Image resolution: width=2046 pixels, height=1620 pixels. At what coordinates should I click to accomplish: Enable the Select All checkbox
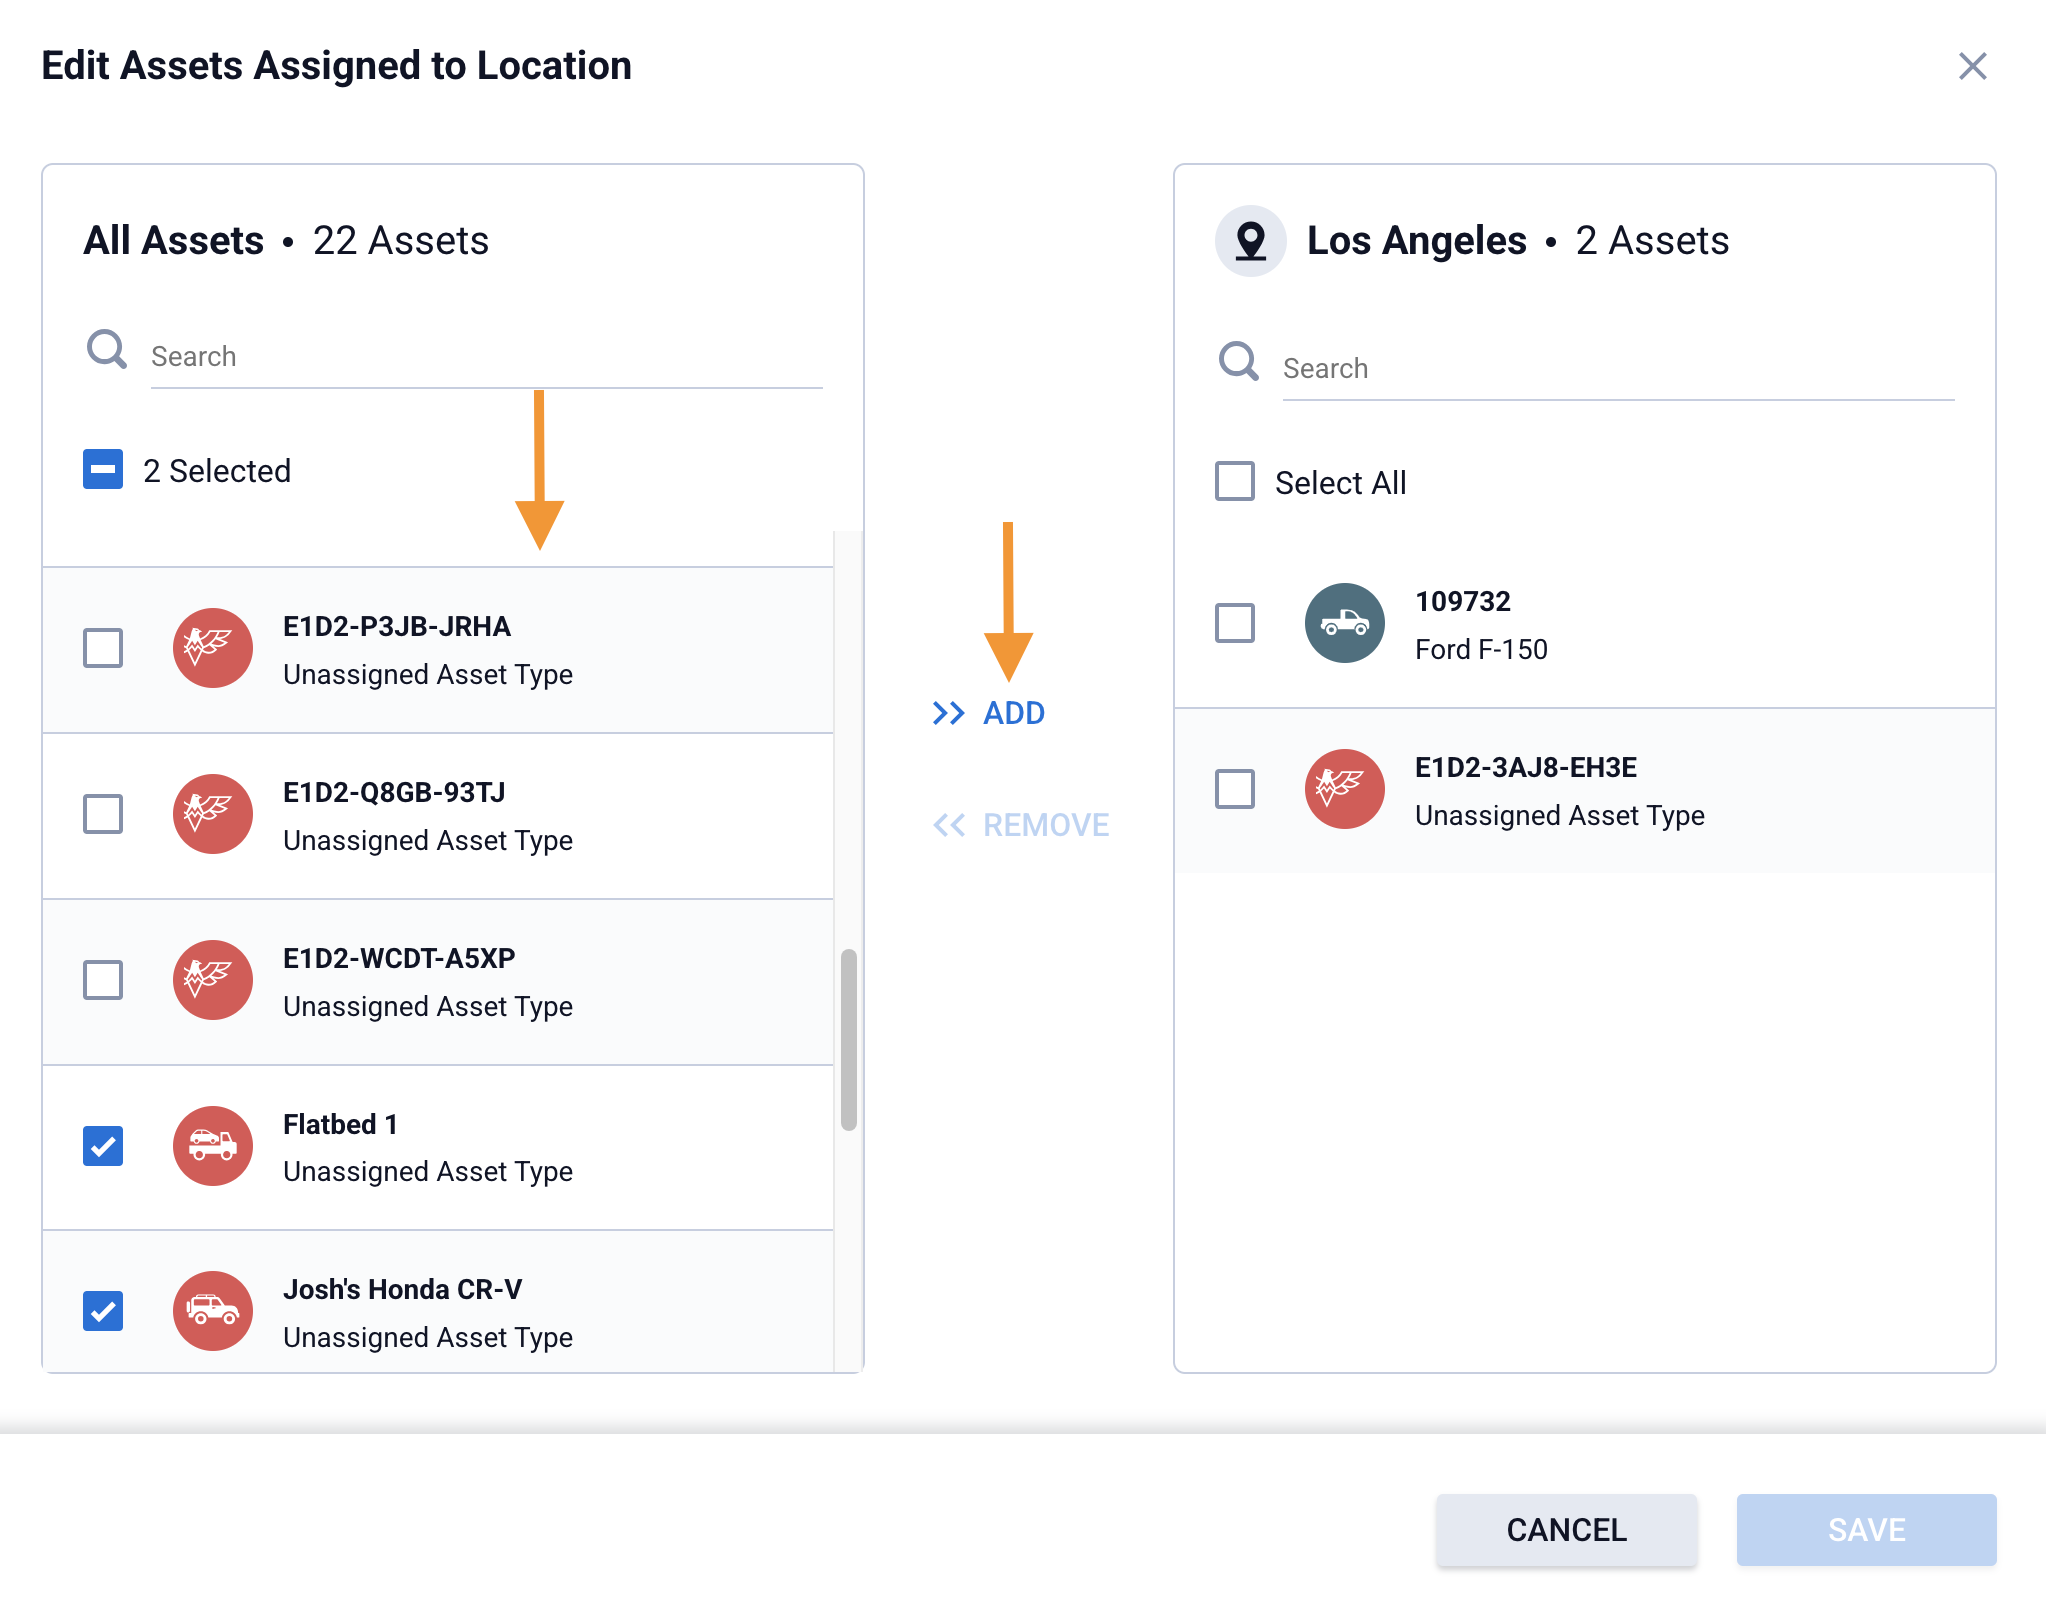click(x=1235, y=482)
